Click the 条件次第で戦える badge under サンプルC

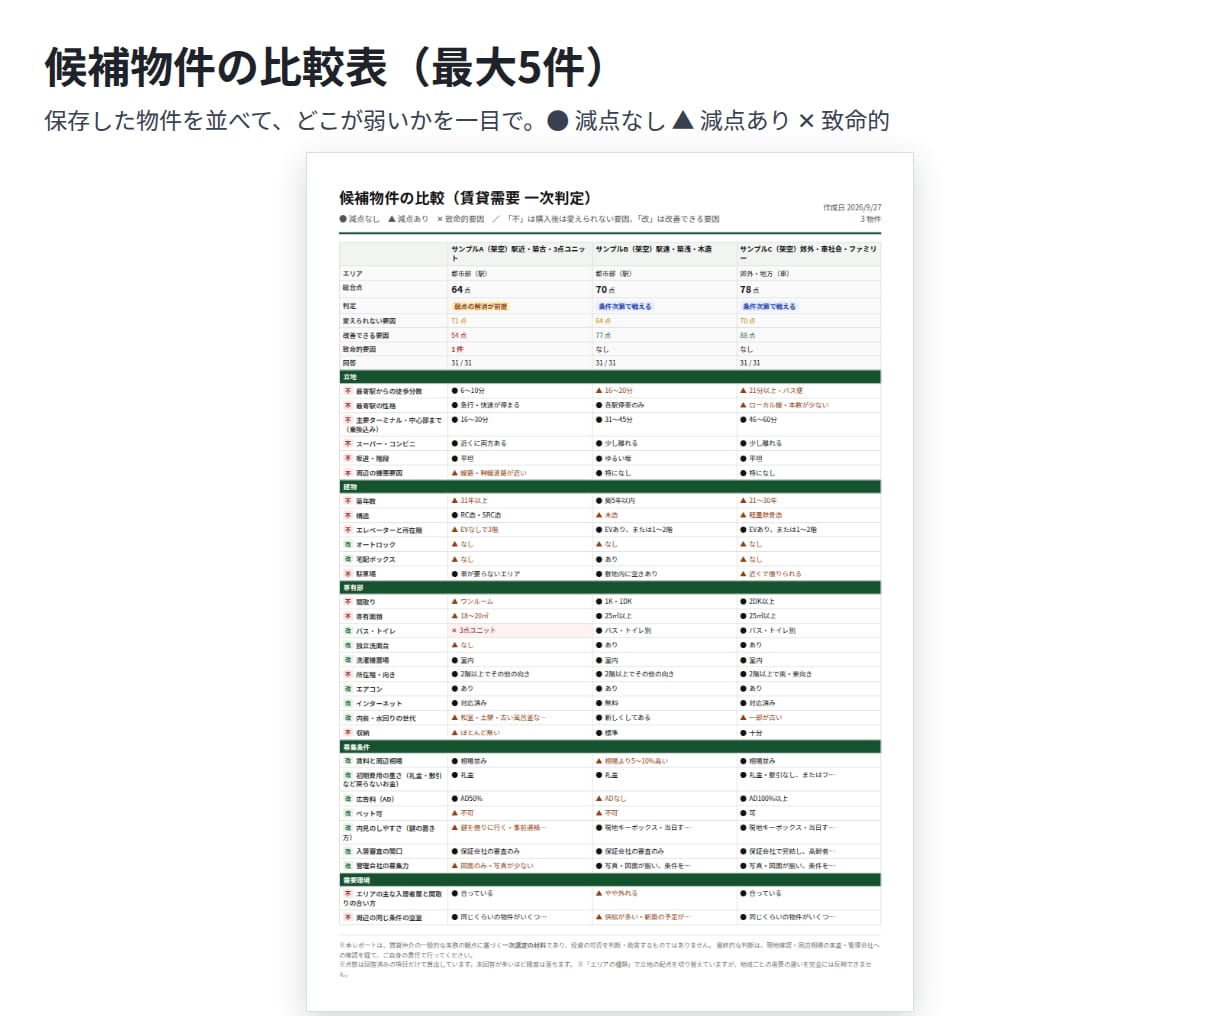coord(769,307)
